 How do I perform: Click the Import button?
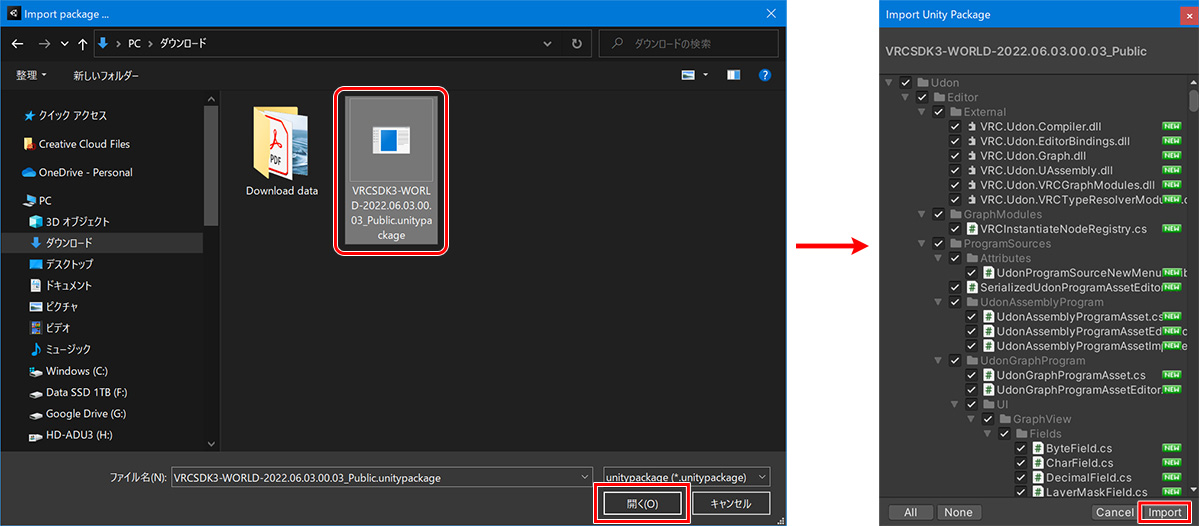[x=1165, y=512]
